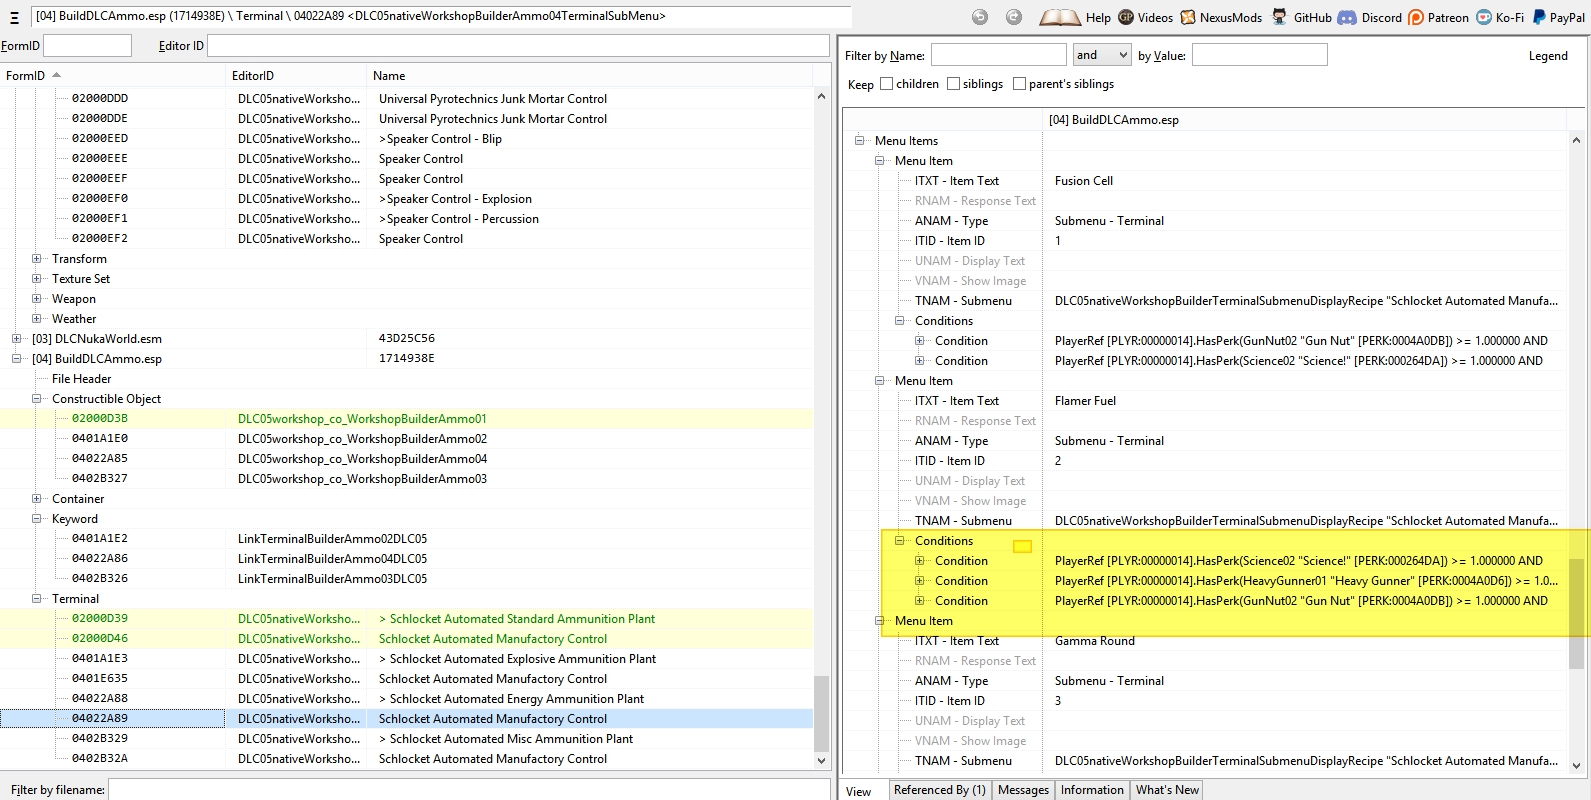Expand the Weapon group
The image size is (1591, 800).
(37, 299)
